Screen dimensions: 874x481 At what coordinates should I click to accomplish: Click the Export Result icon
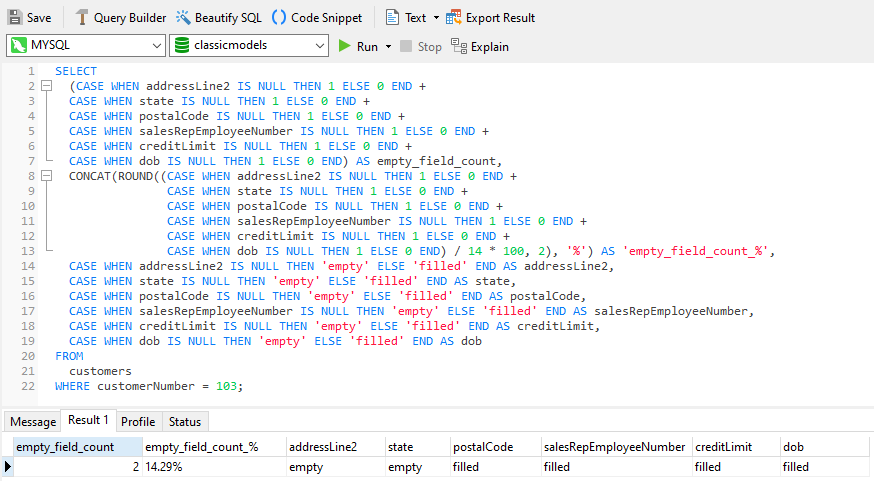tap(454, 18)
